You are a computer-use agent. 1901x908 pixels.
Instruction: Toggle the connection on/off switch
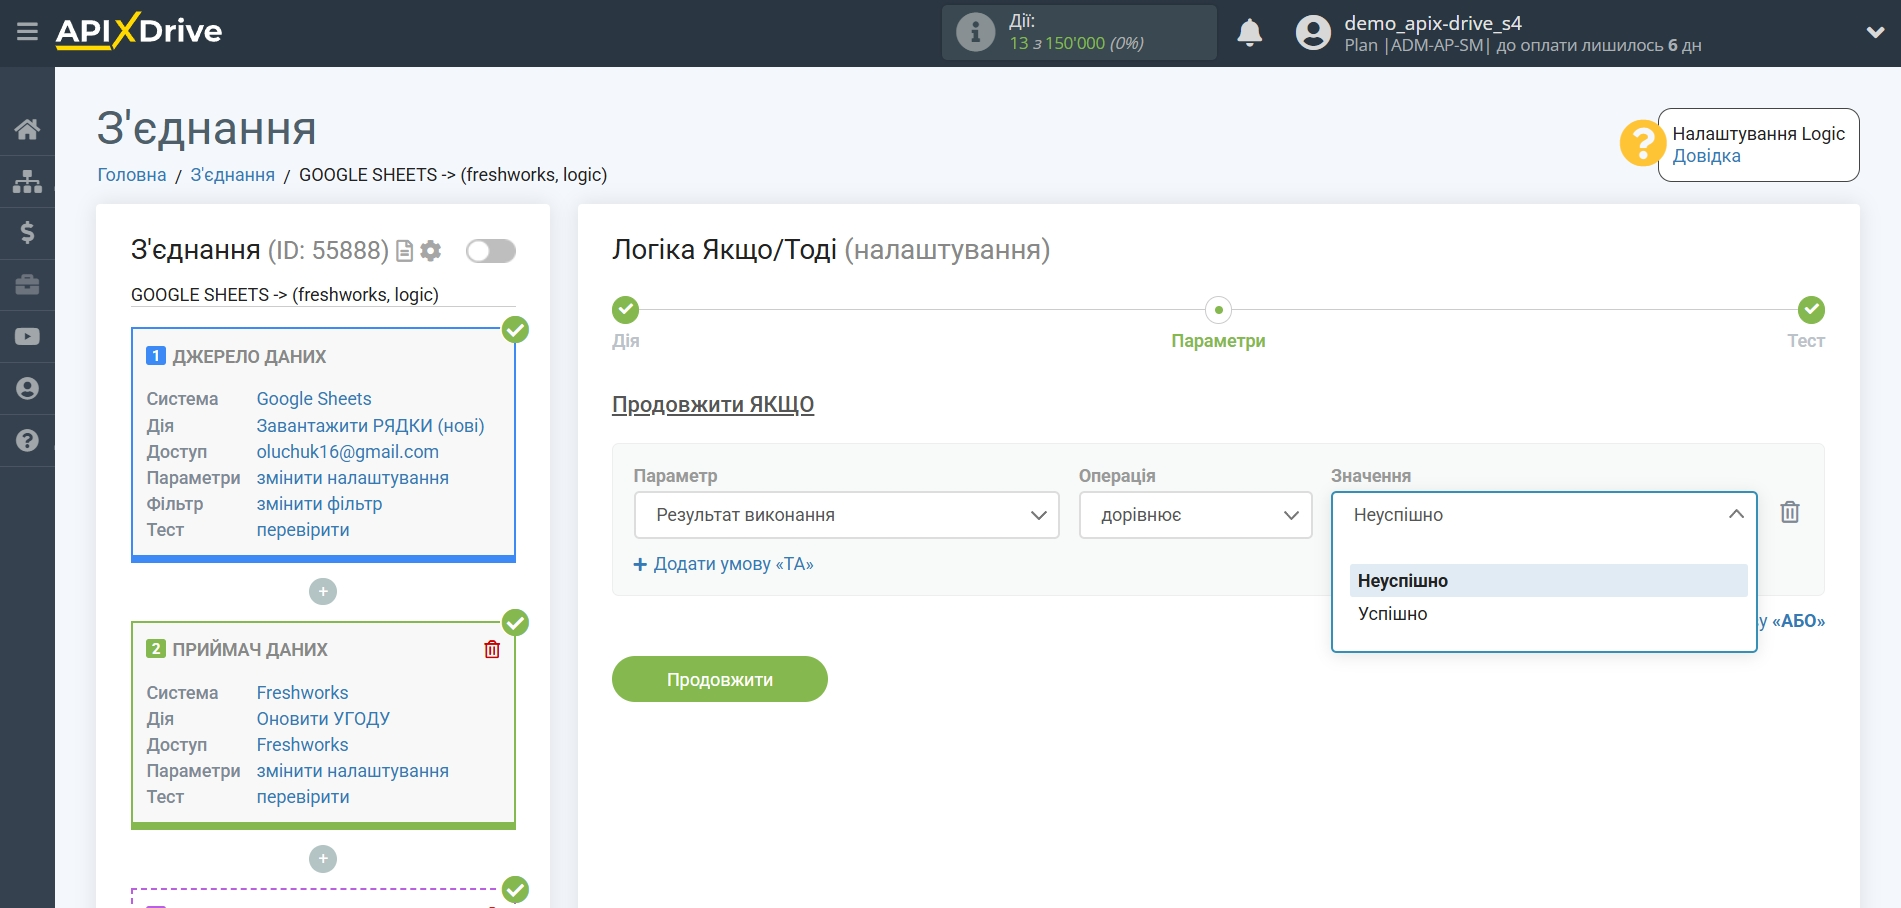click(490, 251)
